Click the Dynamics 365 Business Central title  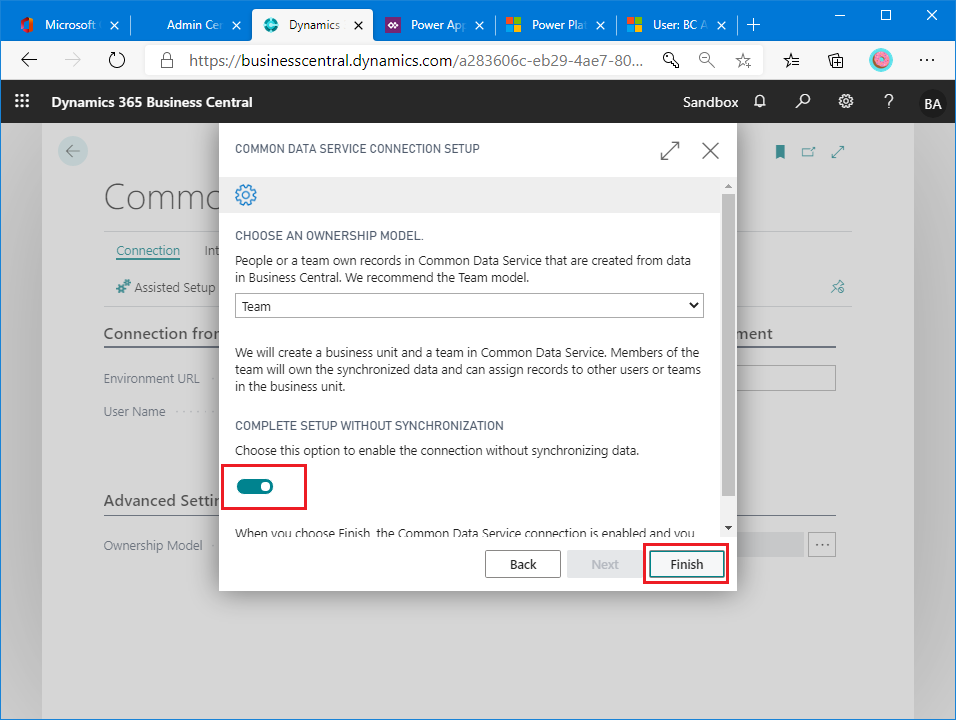coord(152,102)
